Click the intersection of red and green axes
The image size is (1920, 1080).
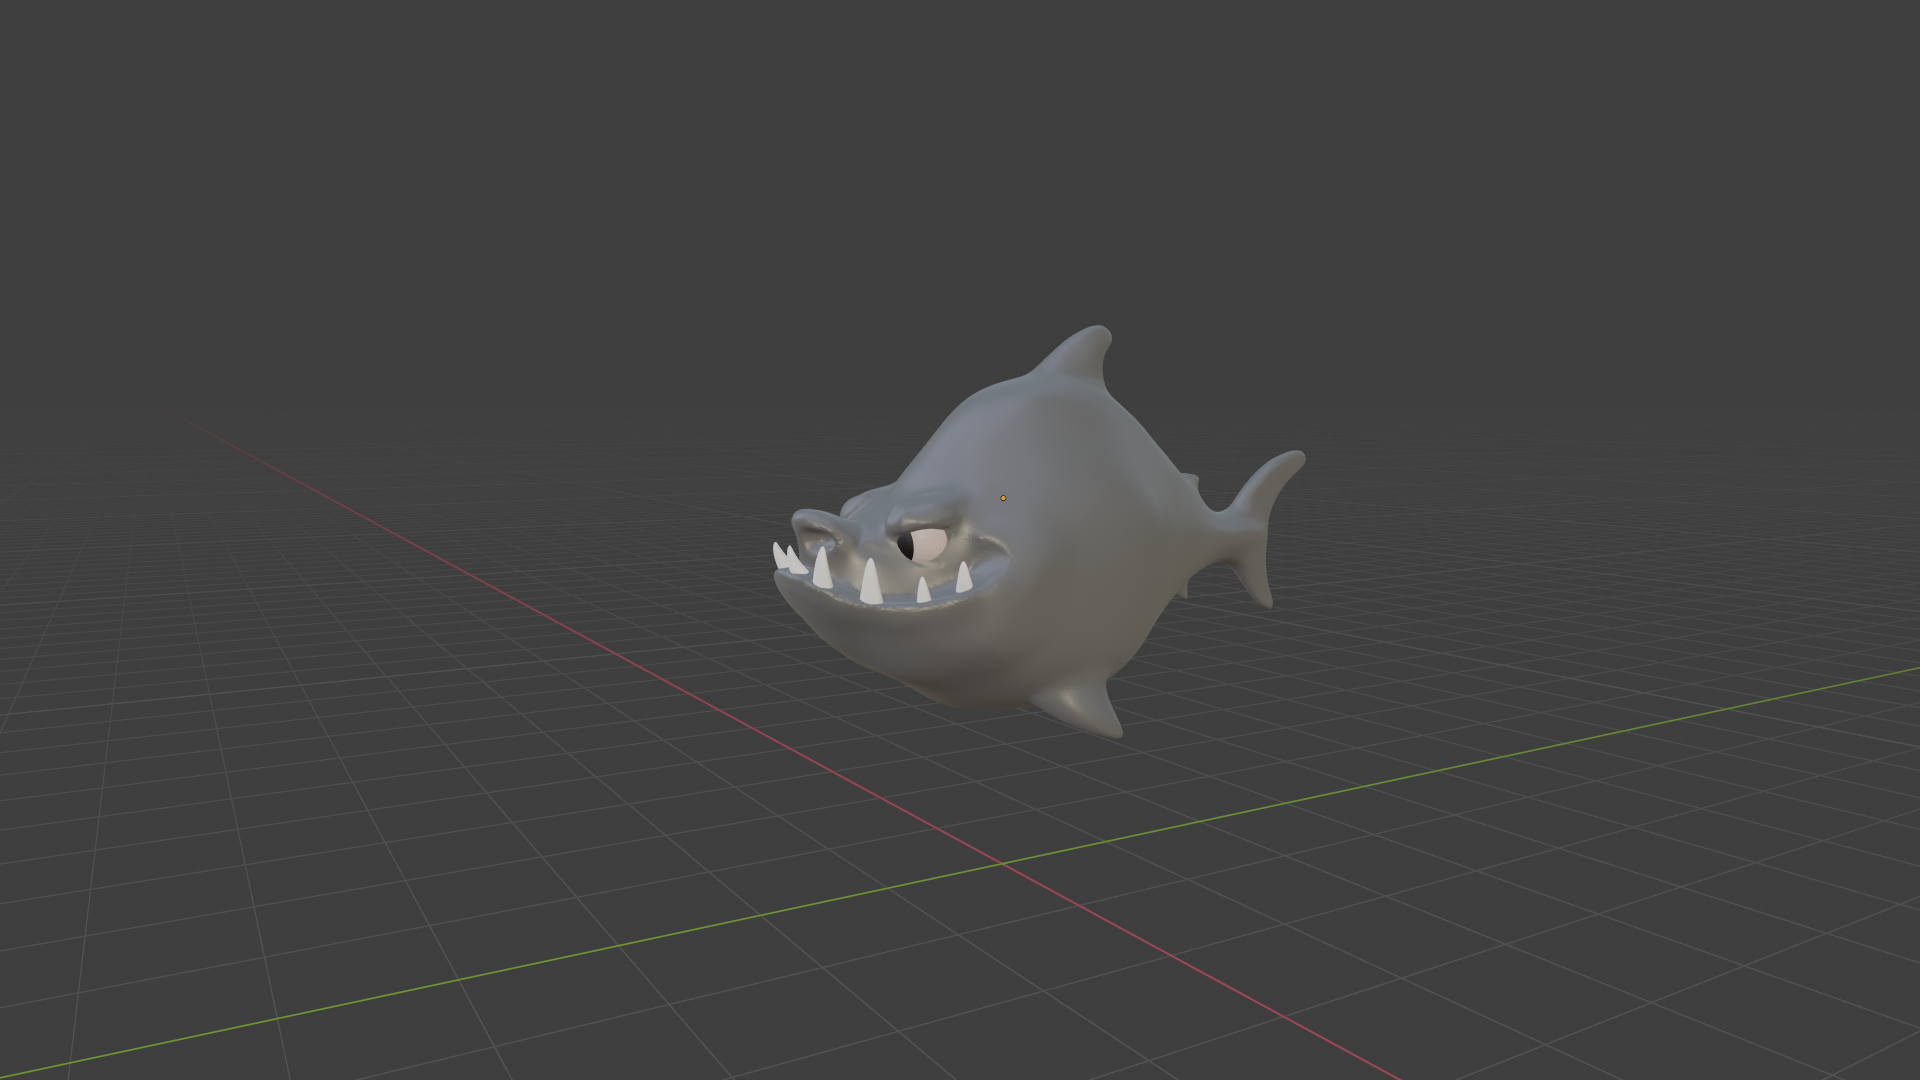pos(1000,861)
